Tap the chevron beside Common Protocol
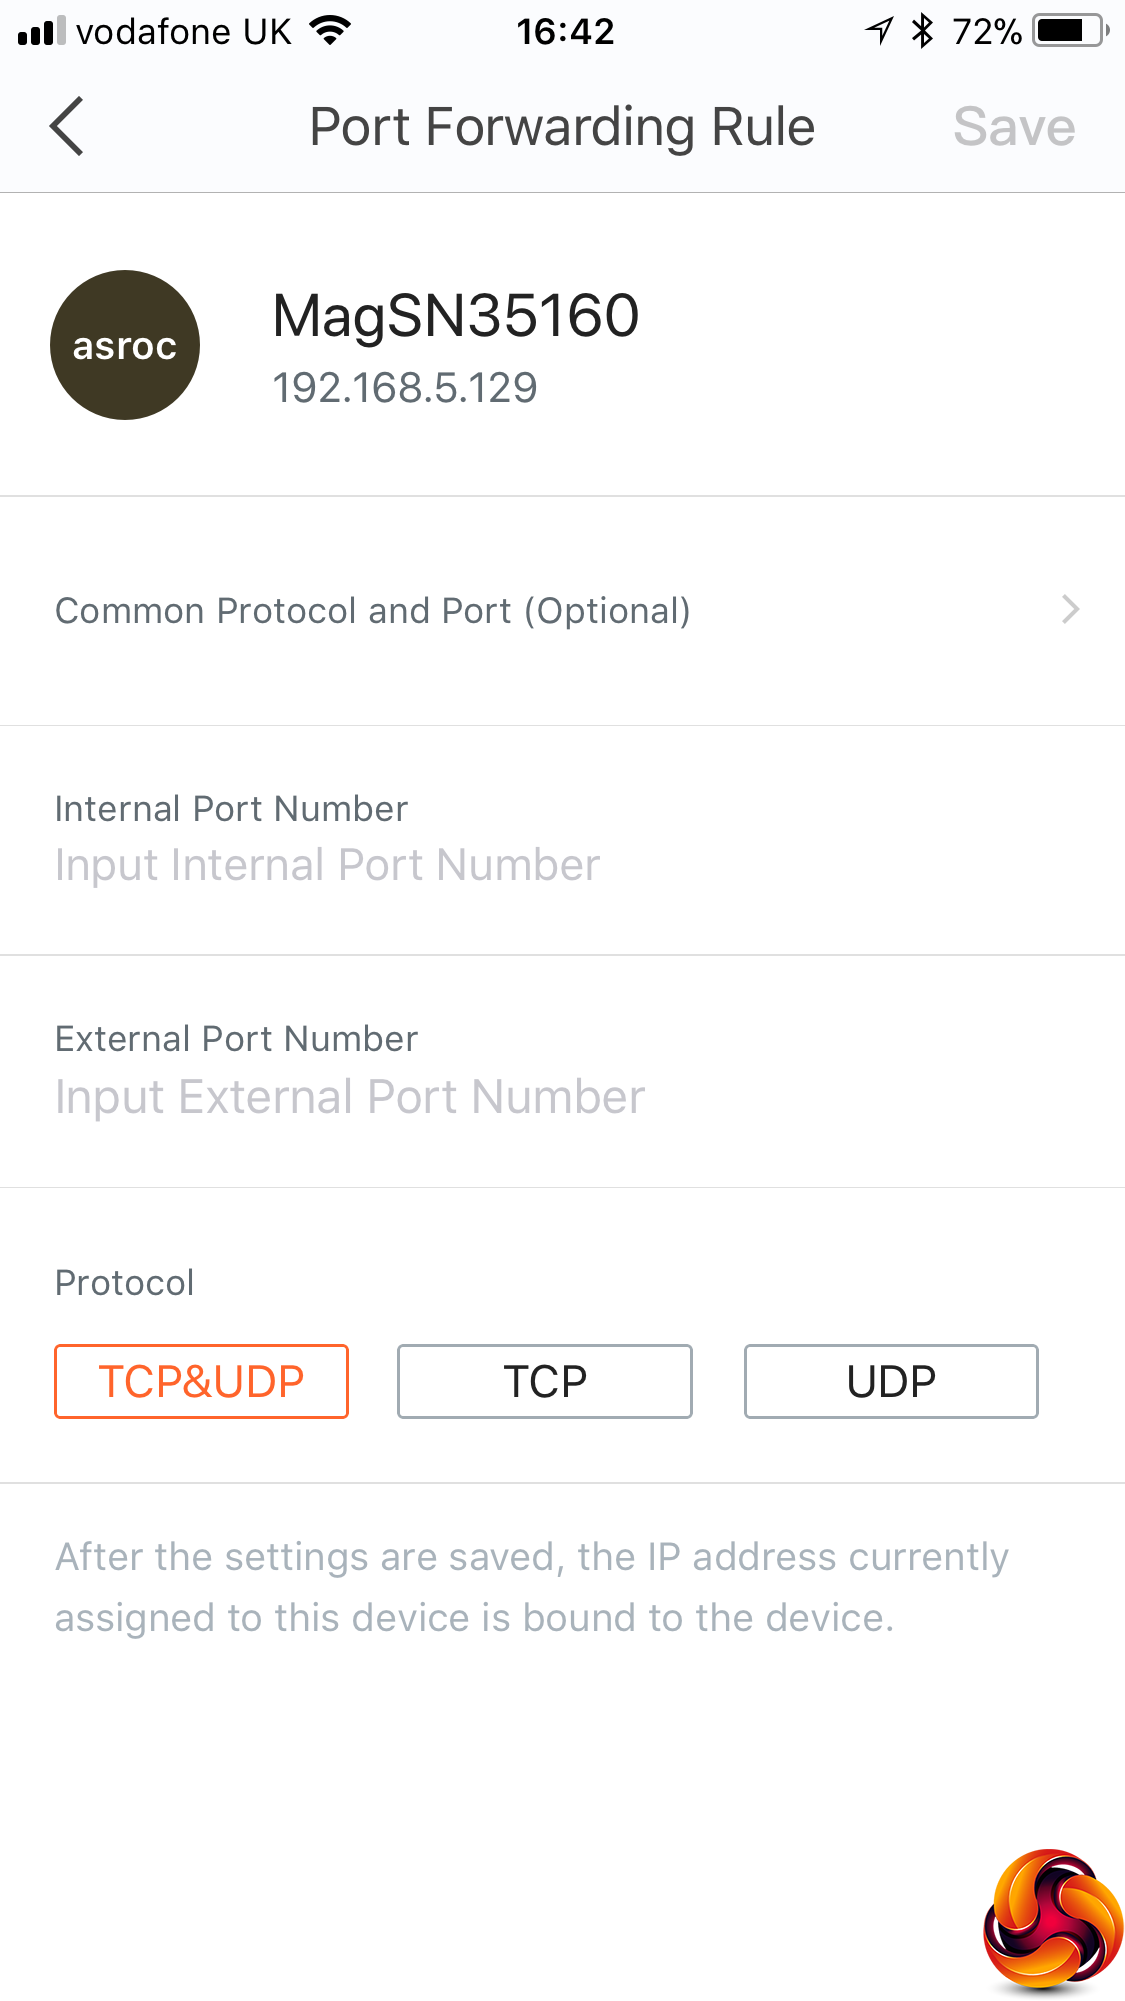The width and height of the screenshot is (1125, 2001). pos(1070,610)
